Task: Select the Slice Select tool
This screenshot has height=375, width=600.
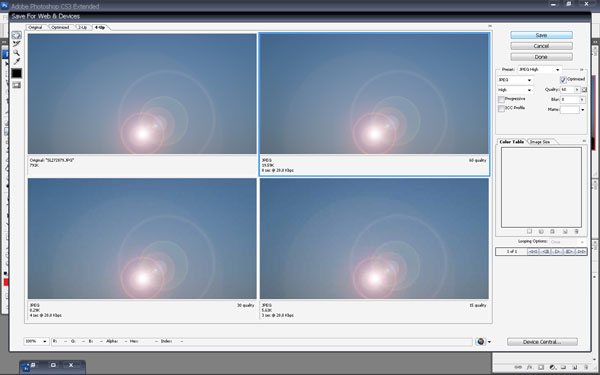Action: coord(16,44)
